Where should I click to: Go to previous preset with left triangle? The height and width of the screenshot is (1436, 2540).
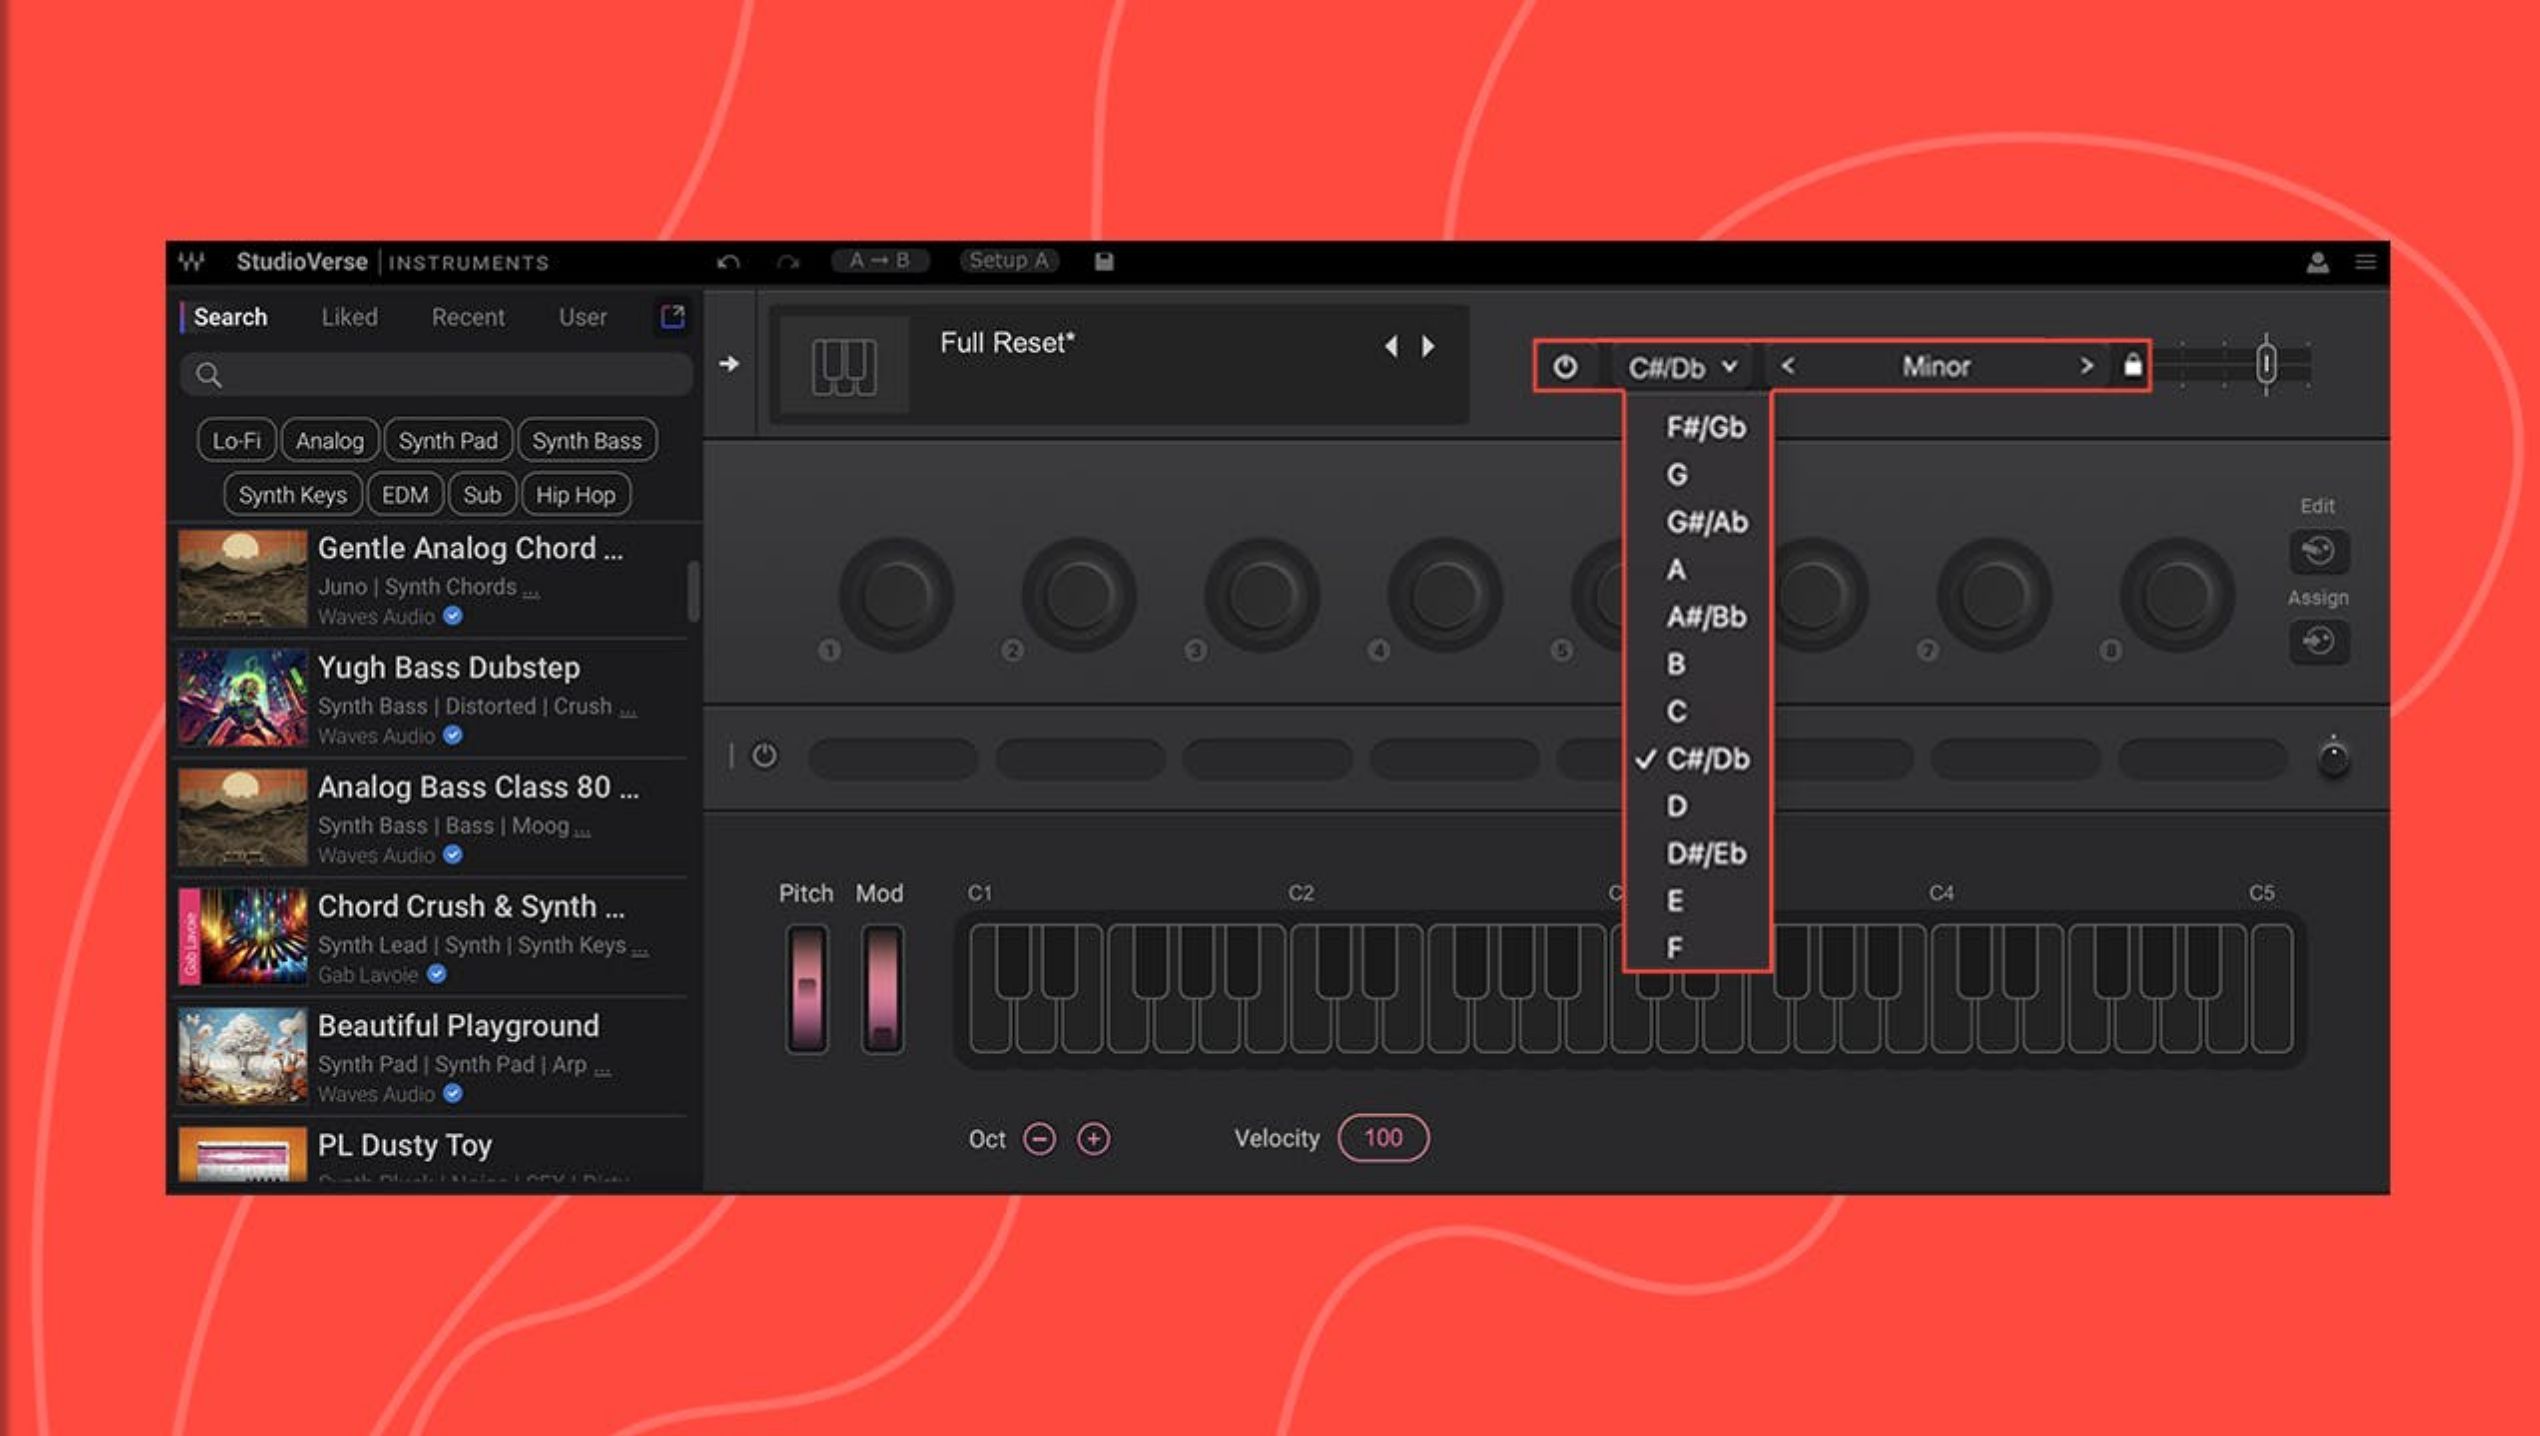1391,346
